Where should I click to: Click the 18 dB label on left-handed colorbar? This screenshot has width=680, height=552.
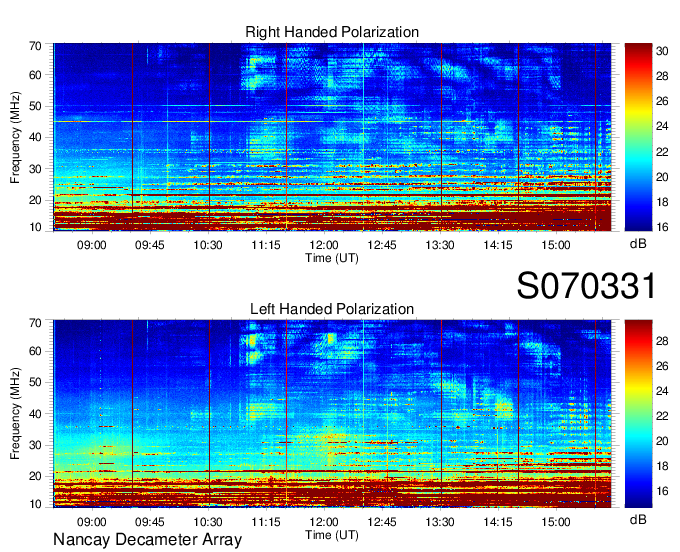(662, 466)
